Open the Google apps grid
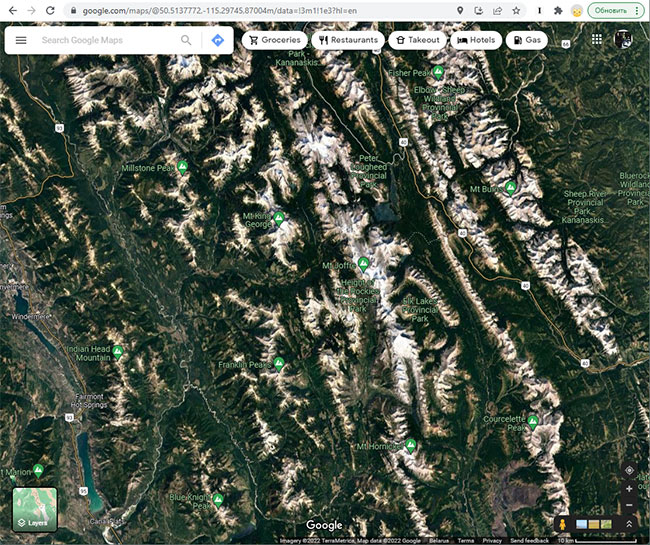Screen dimensions: 650x545 (x=597, y=39)
